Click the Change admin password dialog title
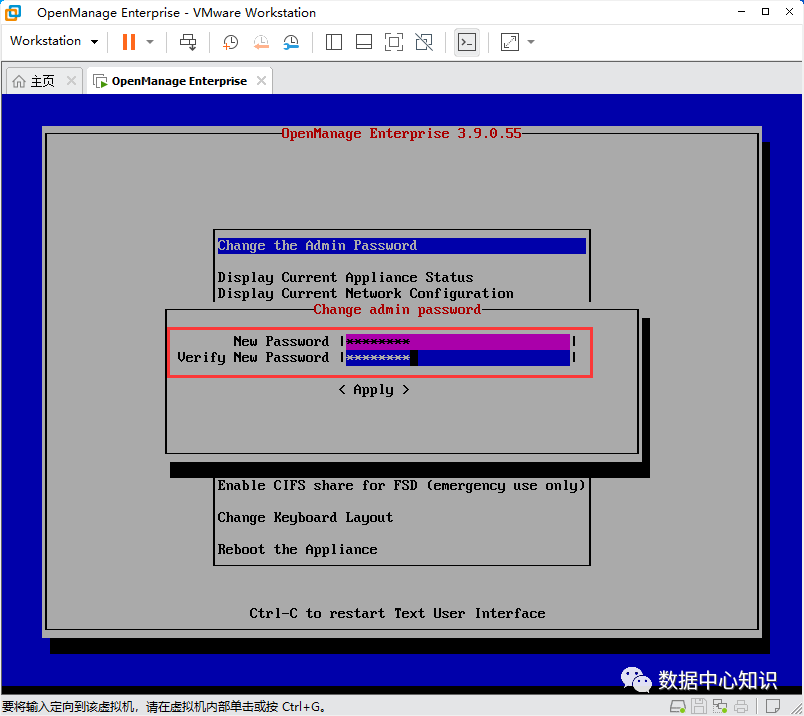 click(x=397, y=310)
